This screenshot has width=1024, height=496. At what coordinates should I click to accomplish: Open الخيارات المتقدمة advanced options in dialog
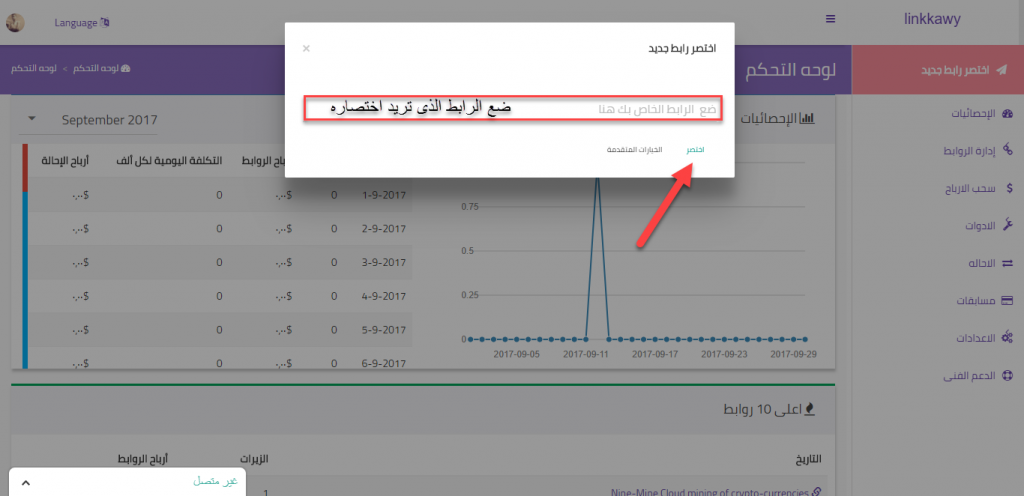[x=634, y=149]
